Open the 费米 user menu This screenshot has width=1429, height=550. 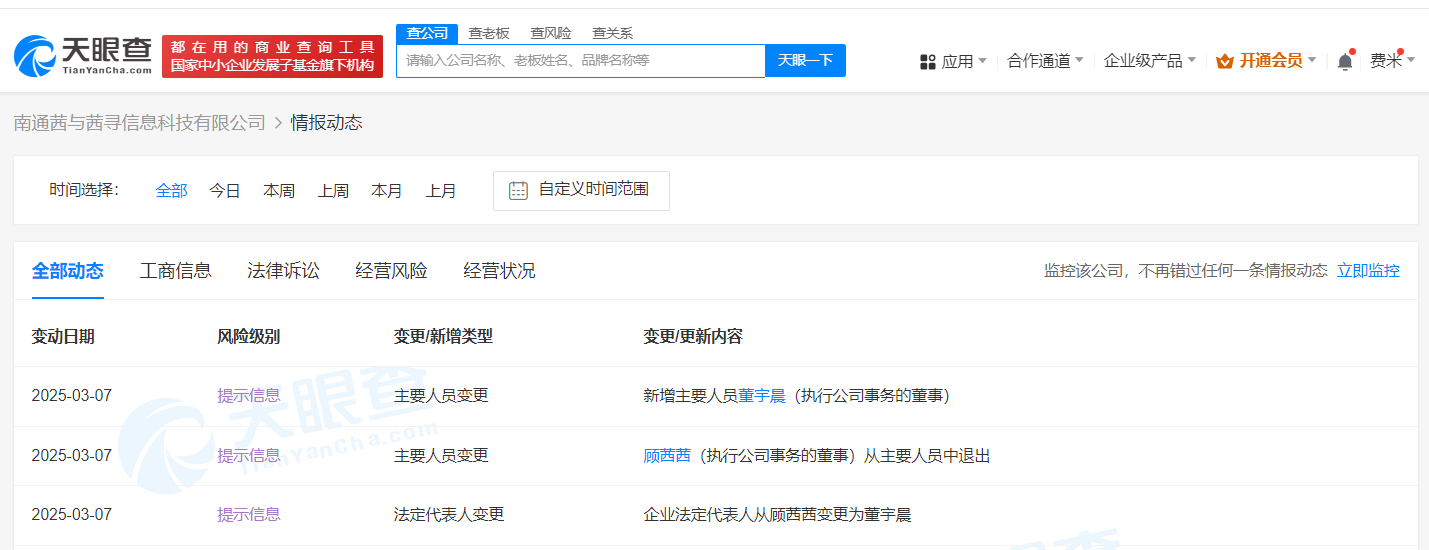1392,61
